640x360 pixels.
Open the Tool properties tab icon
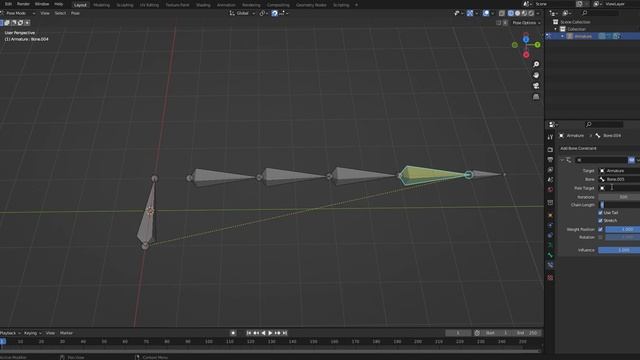tap(550, 137)
